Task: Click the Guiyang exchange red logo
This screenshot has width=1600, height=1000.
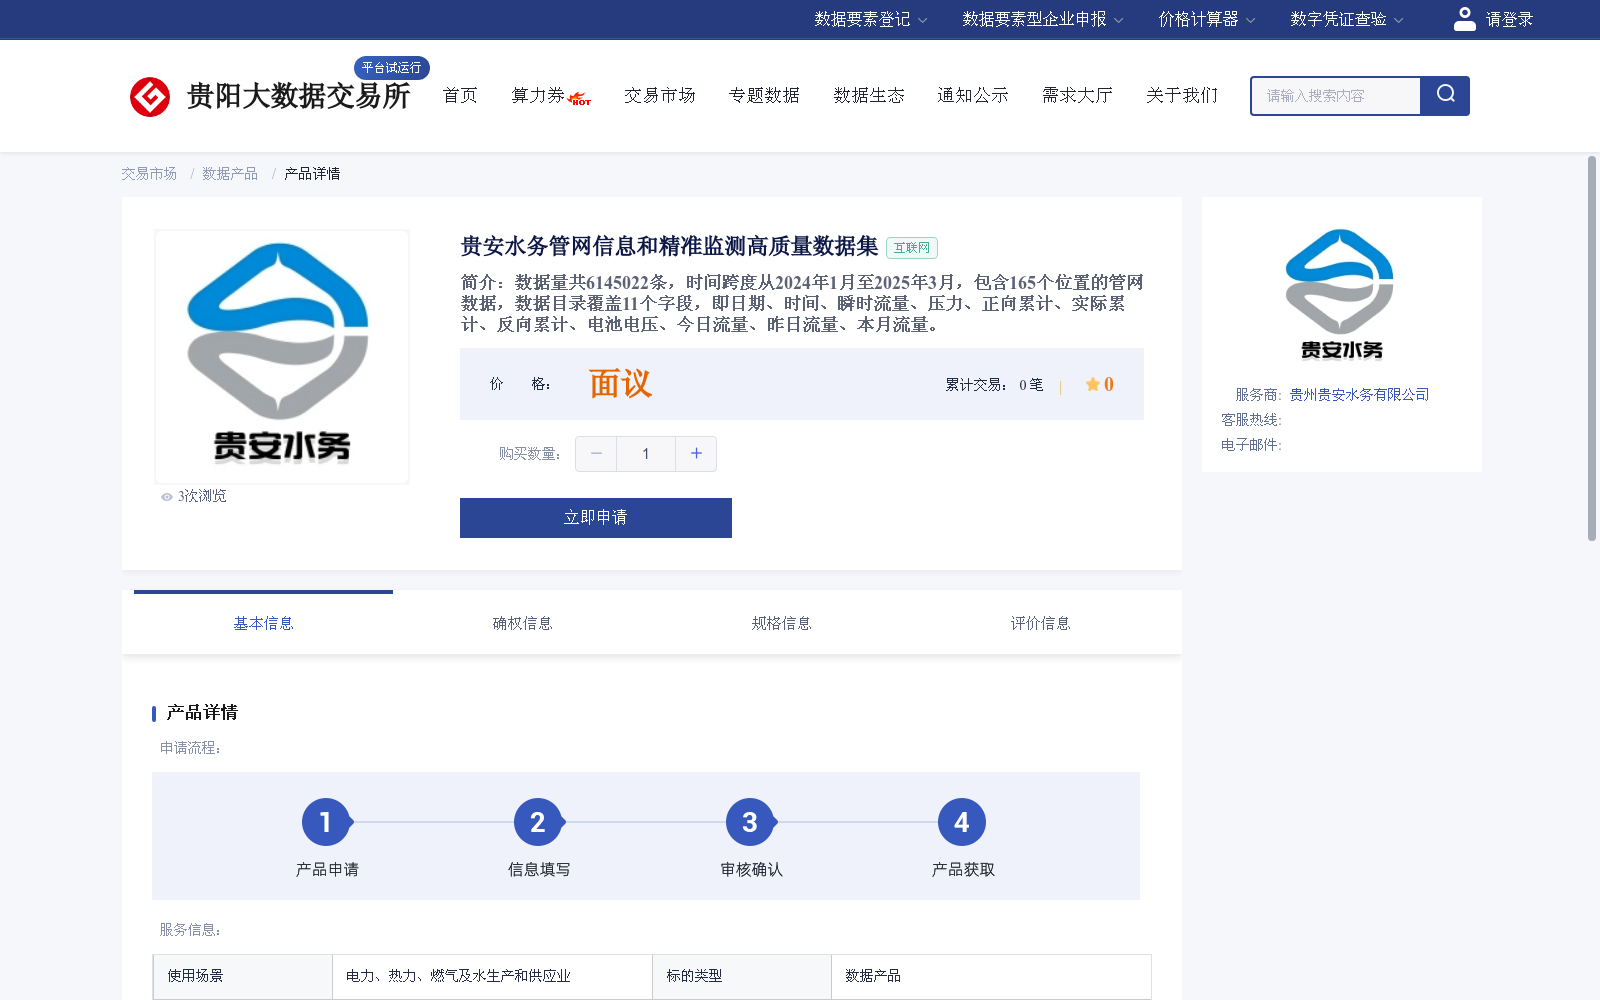Action: (150, 96)
